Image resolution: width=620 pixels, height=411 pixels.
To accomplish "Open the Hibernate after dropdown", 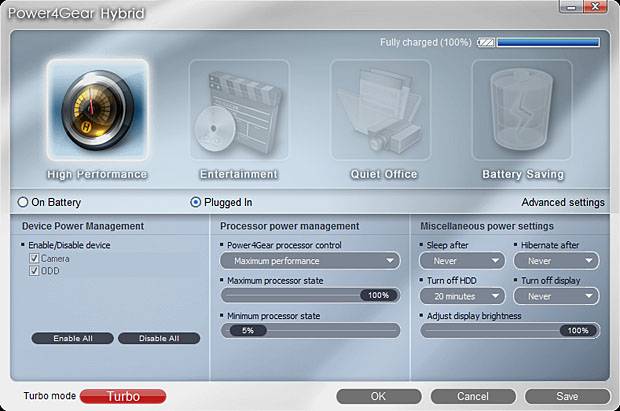I will 556,261.
